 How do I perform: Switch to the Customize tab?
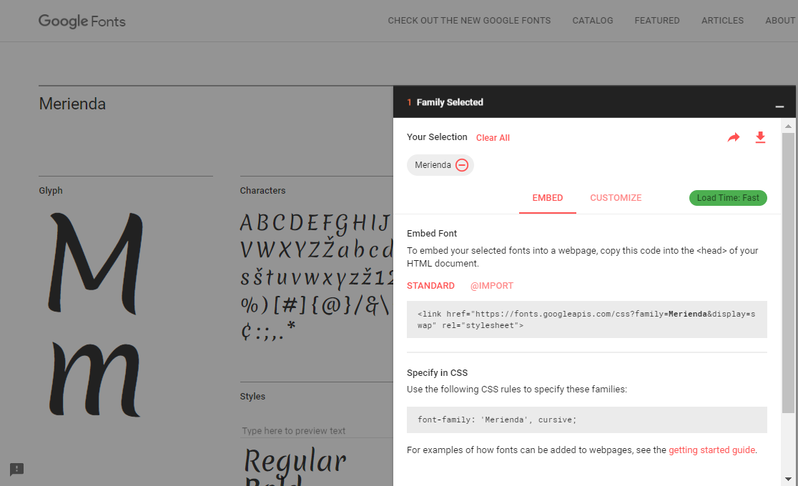pyautogui.click(x=616, y=198)
